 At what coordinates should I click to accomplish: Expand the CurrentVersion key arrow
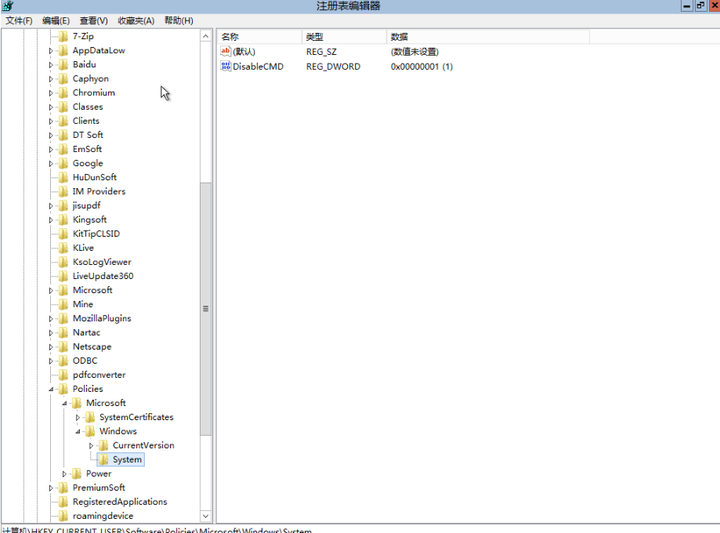(91, 446)
